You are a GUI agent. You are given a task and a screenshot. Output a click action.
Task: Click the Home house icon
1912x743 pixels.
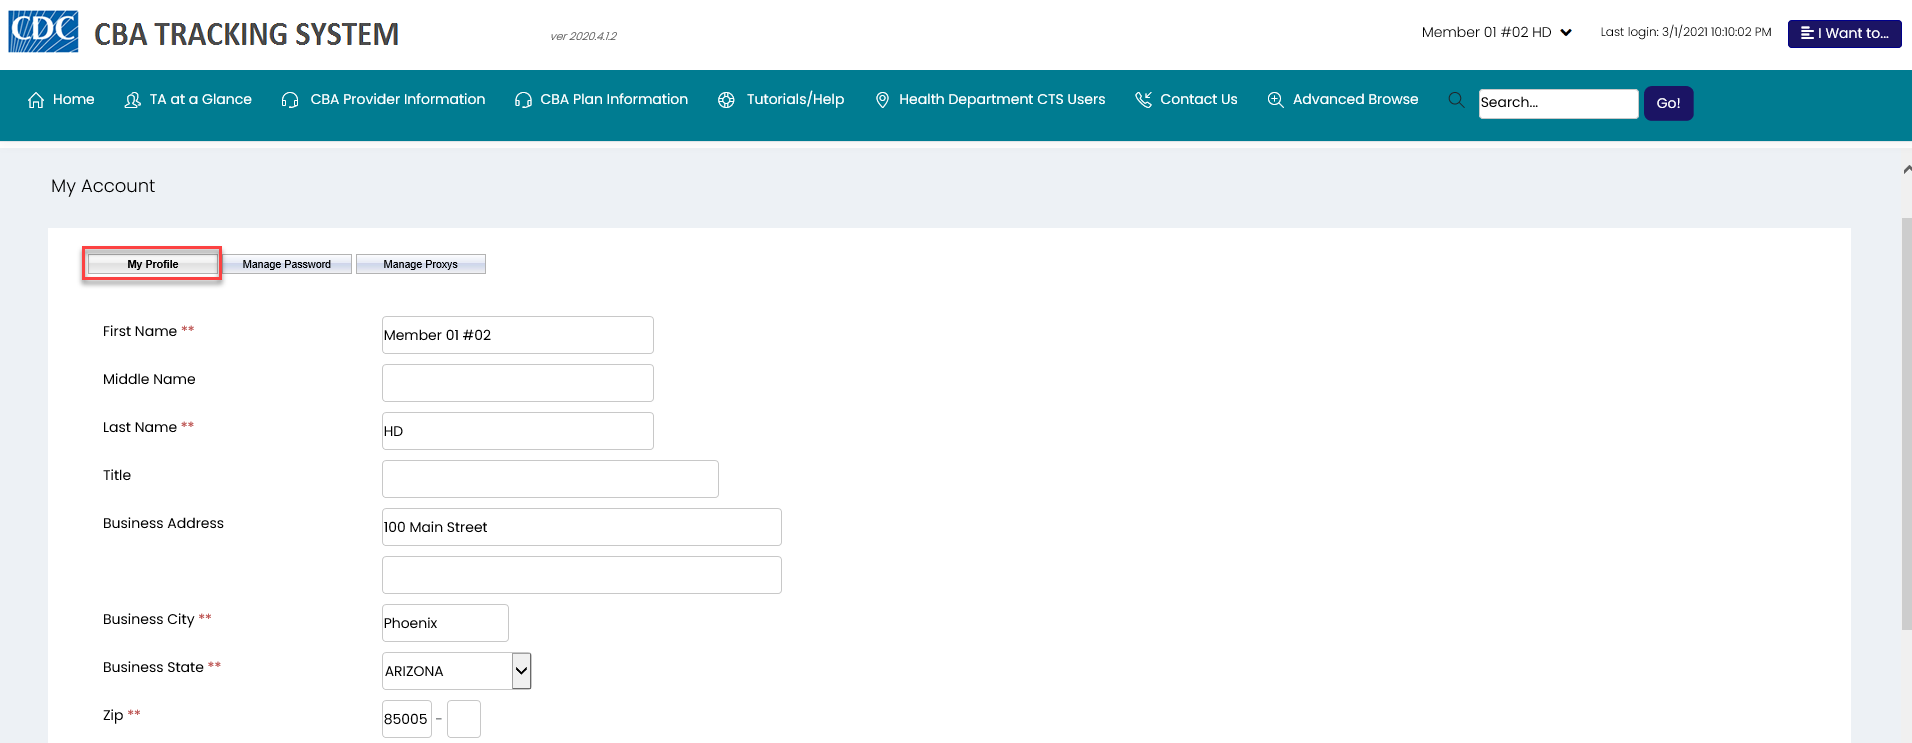coord(36,100)
